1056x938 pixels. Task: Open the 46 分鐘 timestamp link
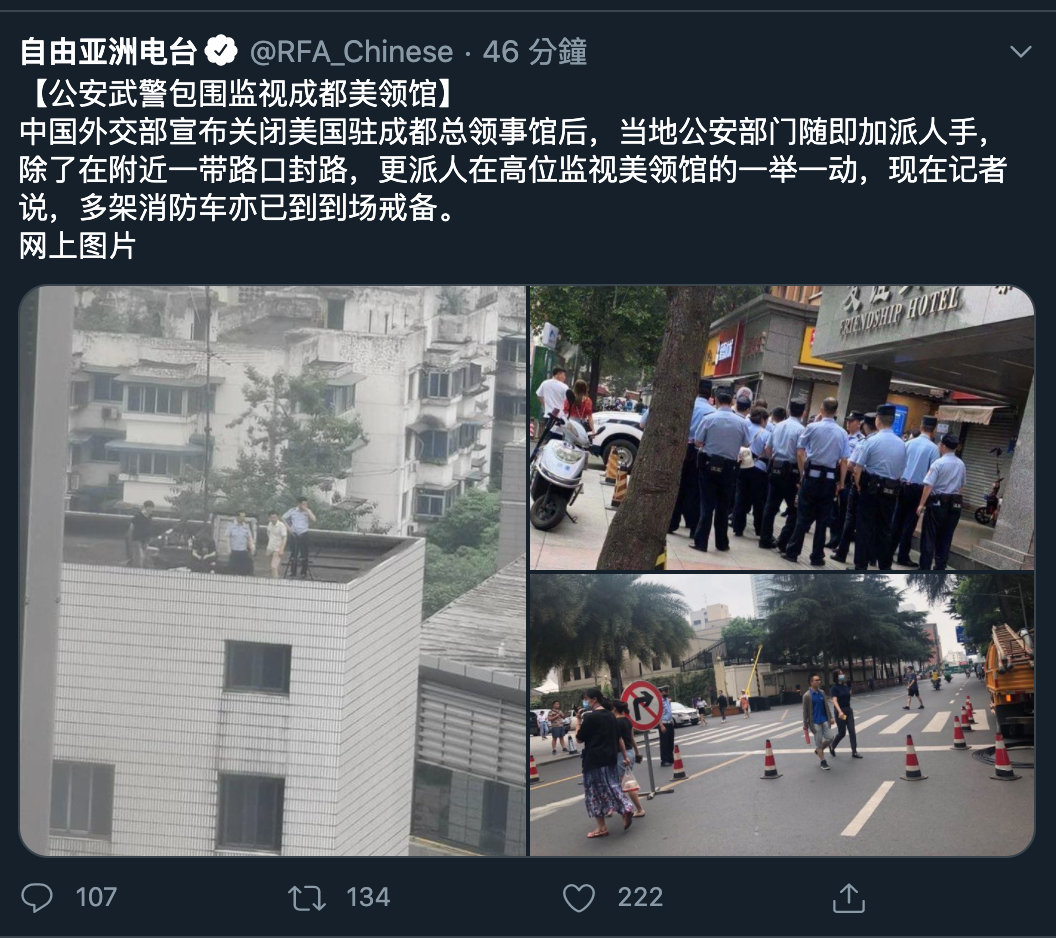[535, 52]
